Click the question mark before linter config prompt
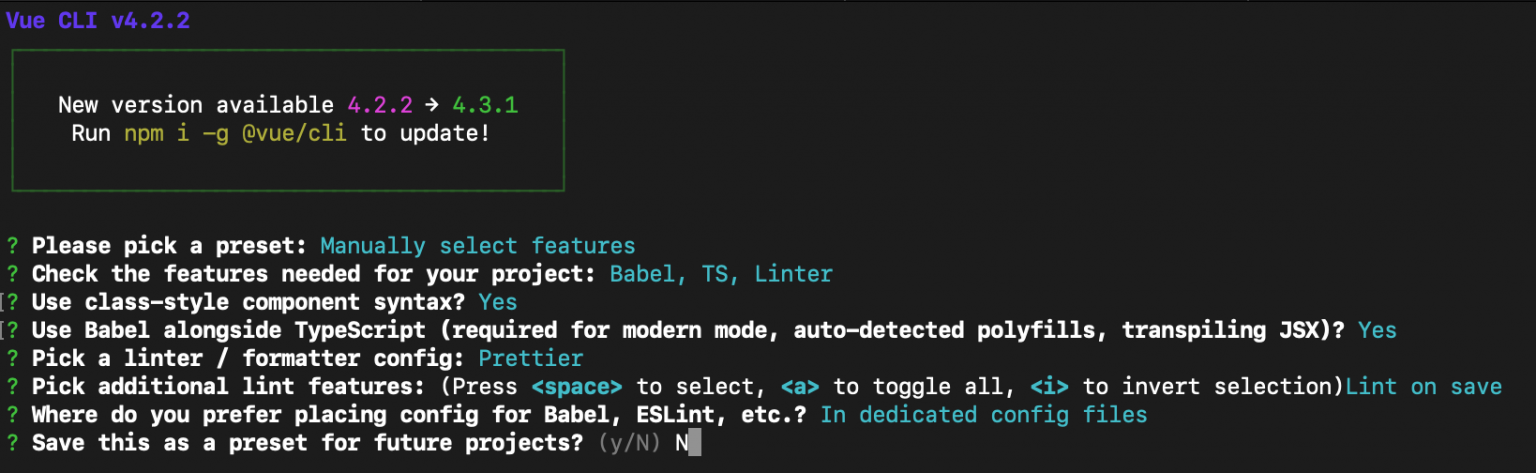 tap(13, 358)
